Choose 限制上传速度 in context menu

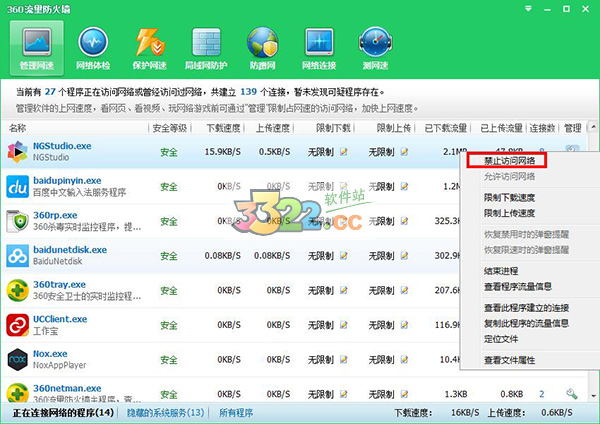coord(509,213)
